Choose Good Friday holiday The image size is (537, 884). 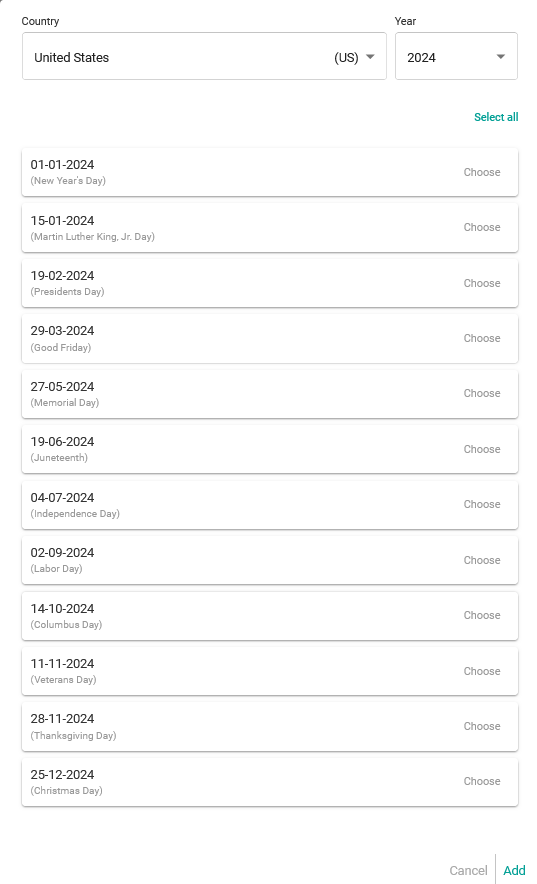click(x=482, y=338)
